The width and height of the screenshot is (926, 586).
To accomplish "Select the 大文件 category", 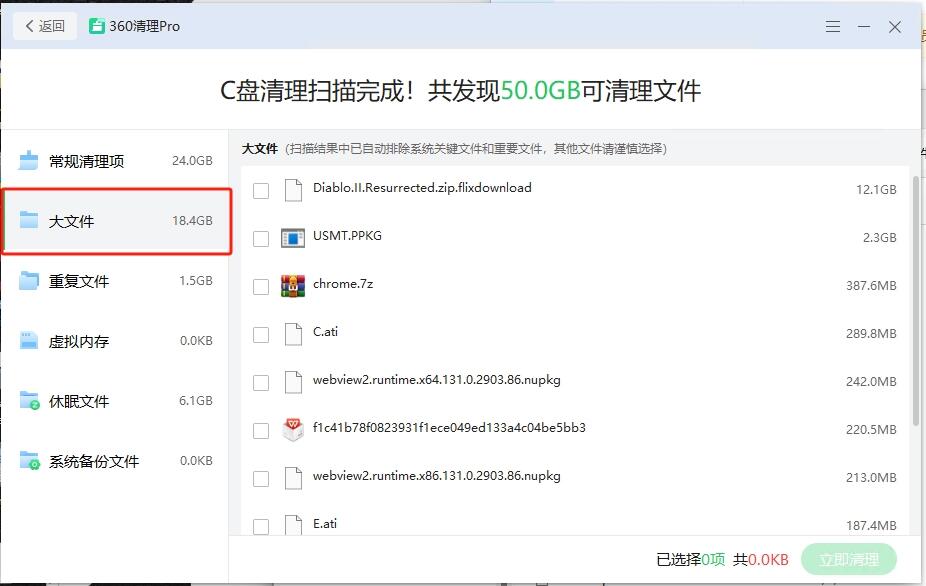I will click(x=116, y=221).
